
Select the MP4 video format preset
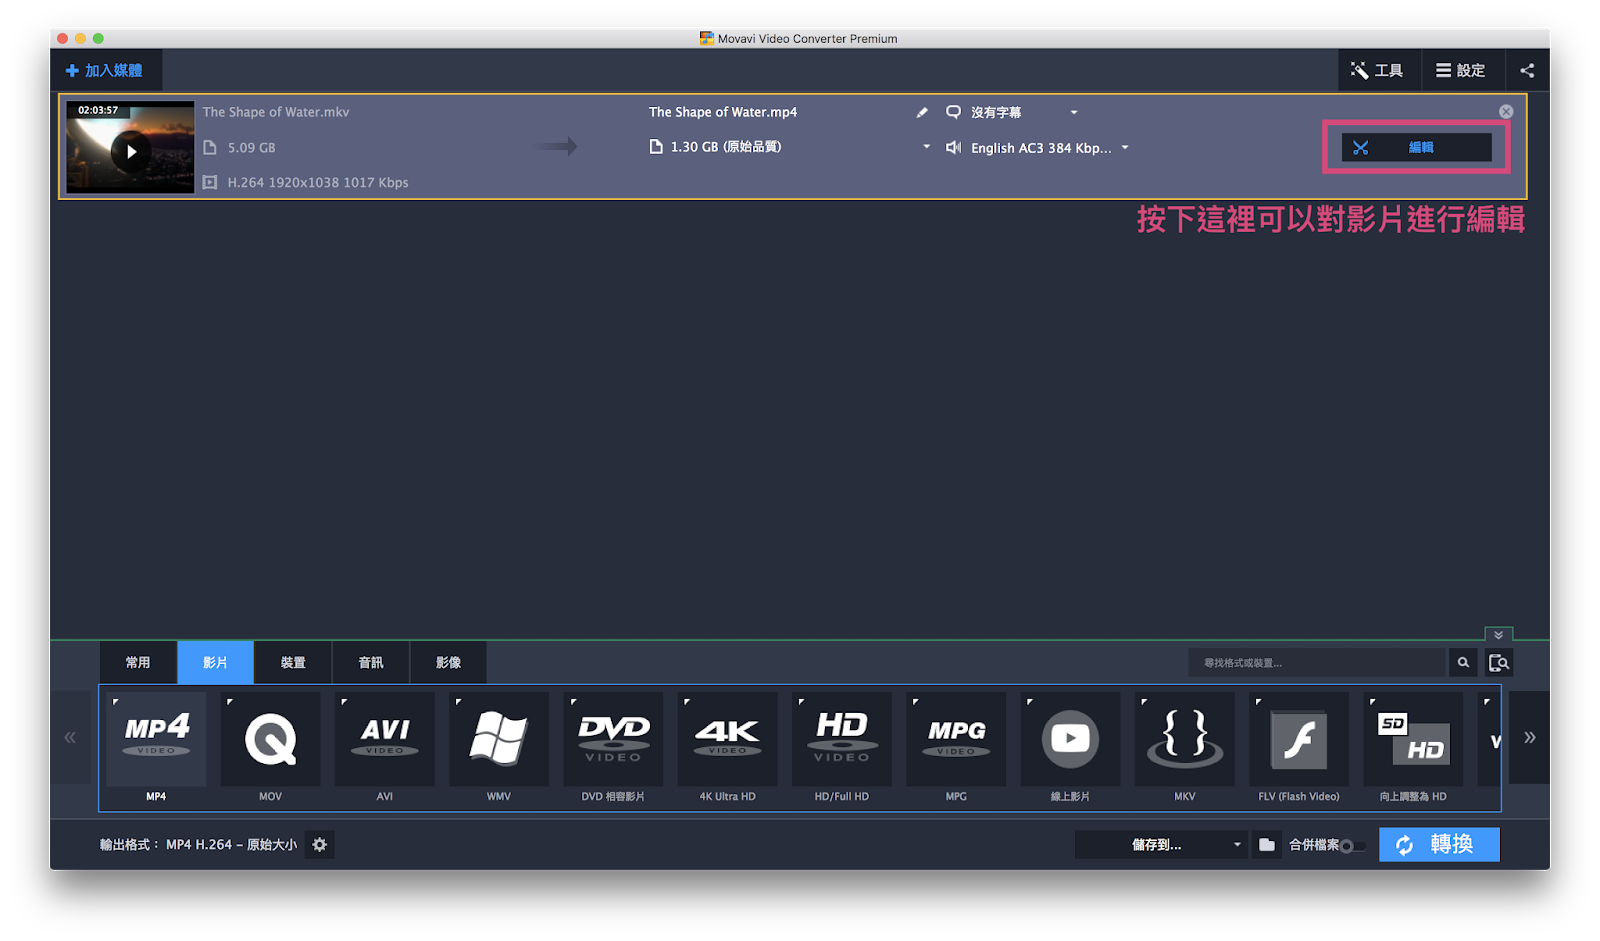[156, 739]
